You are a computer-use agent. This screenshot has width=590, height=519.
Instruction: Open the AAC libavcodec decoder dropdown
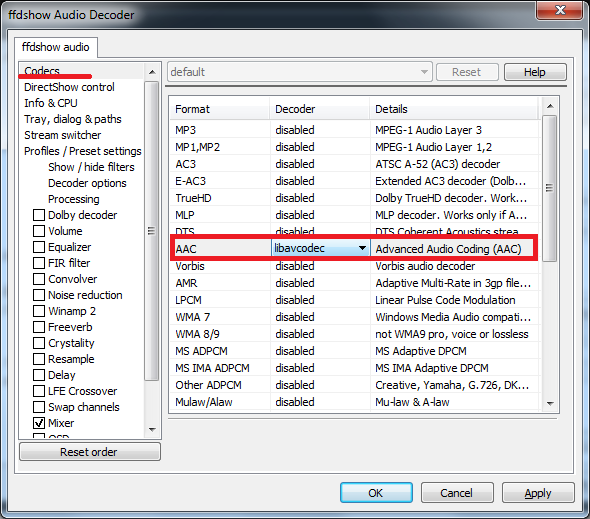pyautogui.click(x=362, y=248)
